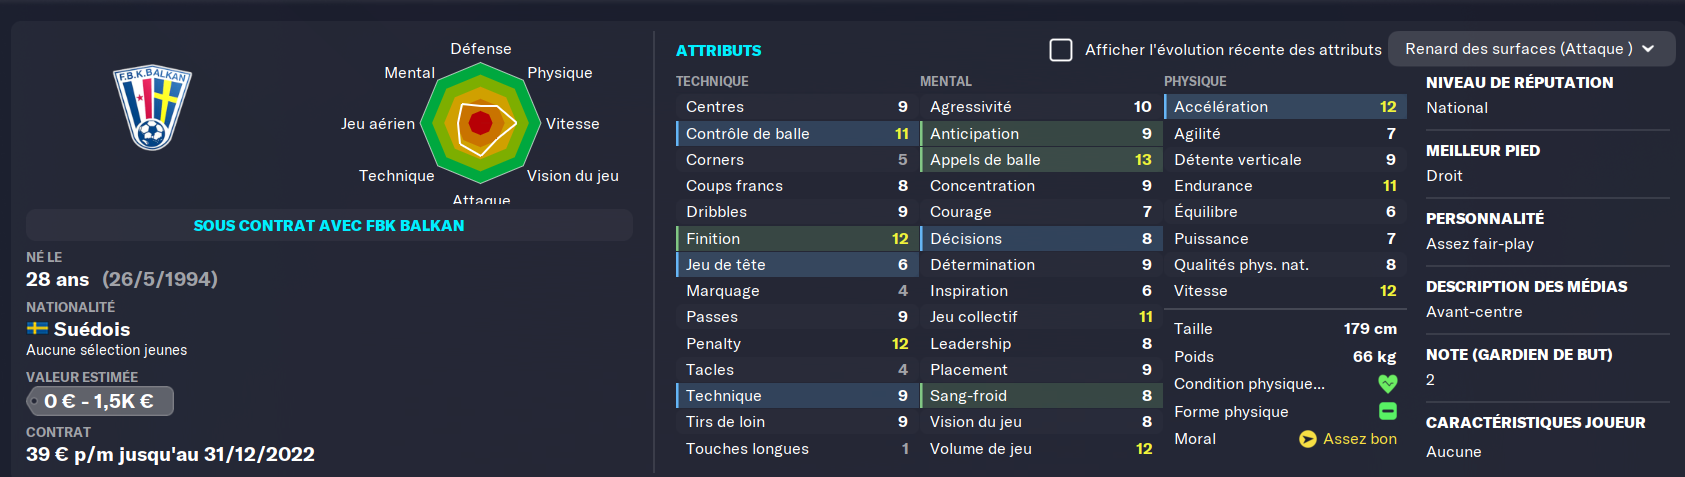The height and width of the screenshot is (477, 1685).
Task: Click the Suédois nationality link
Action: (x=92, y=329)
